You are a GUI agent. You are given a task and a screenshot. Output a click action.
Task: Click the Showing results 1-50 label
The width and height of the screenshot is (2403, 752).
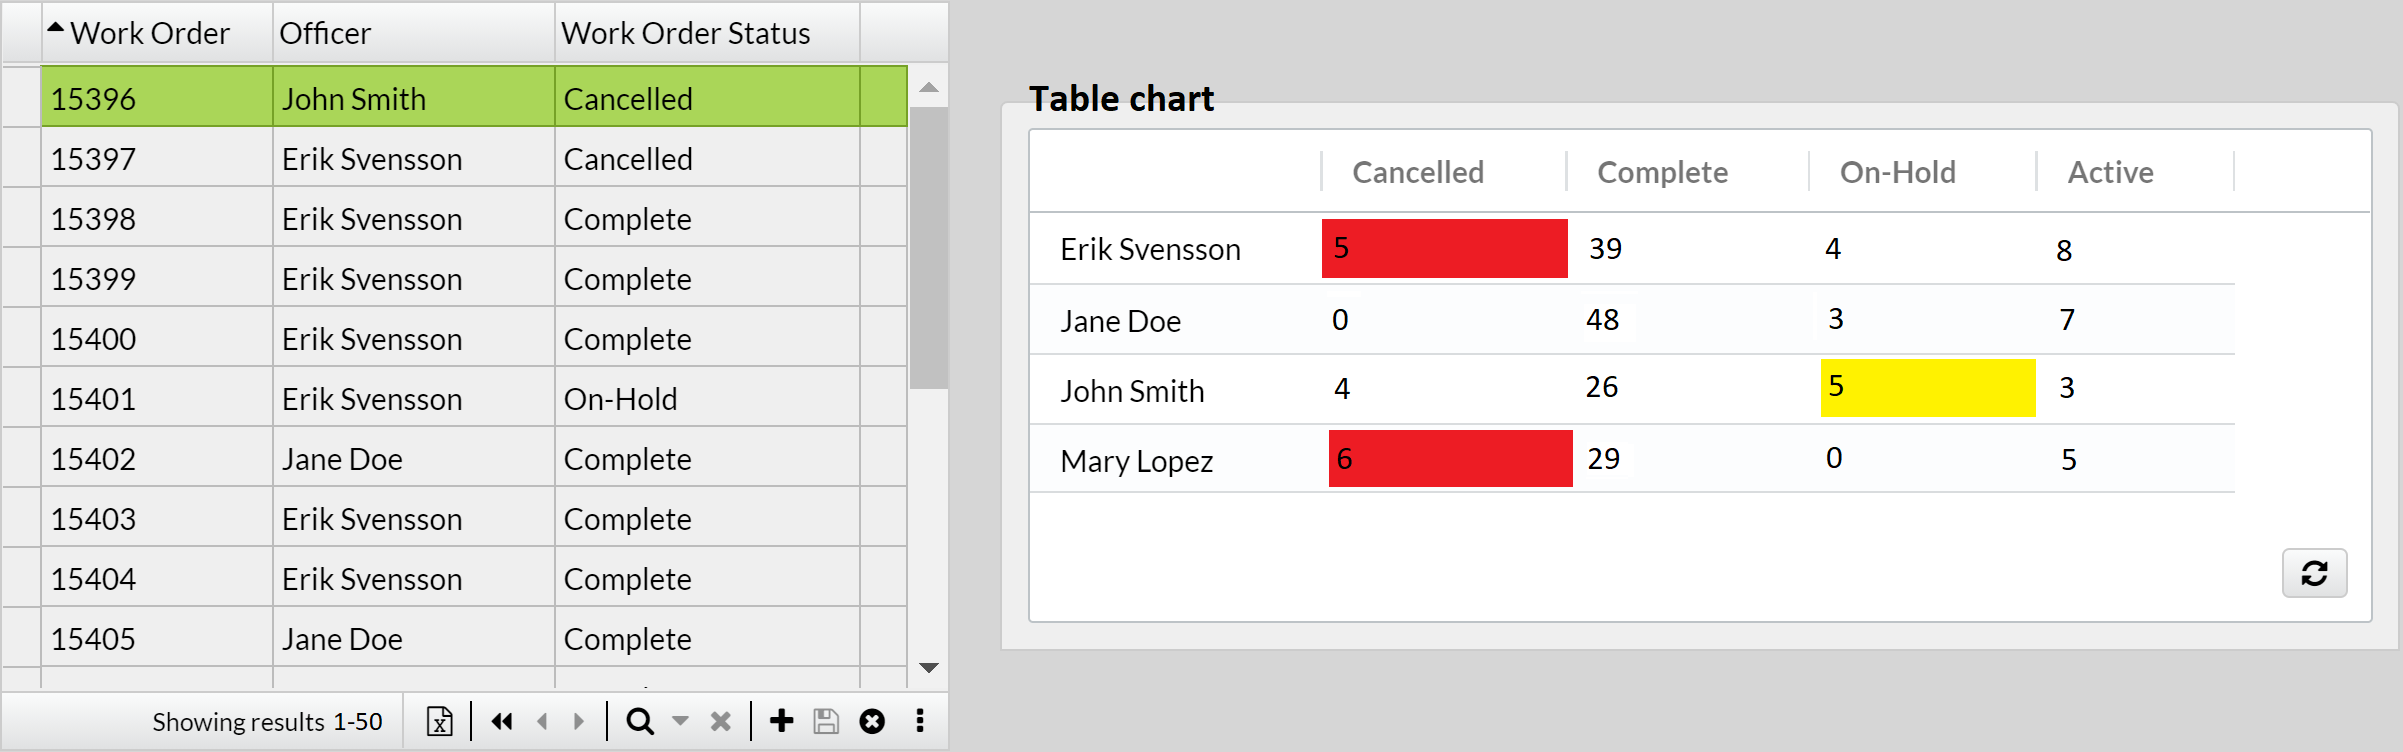click(268, 720)
